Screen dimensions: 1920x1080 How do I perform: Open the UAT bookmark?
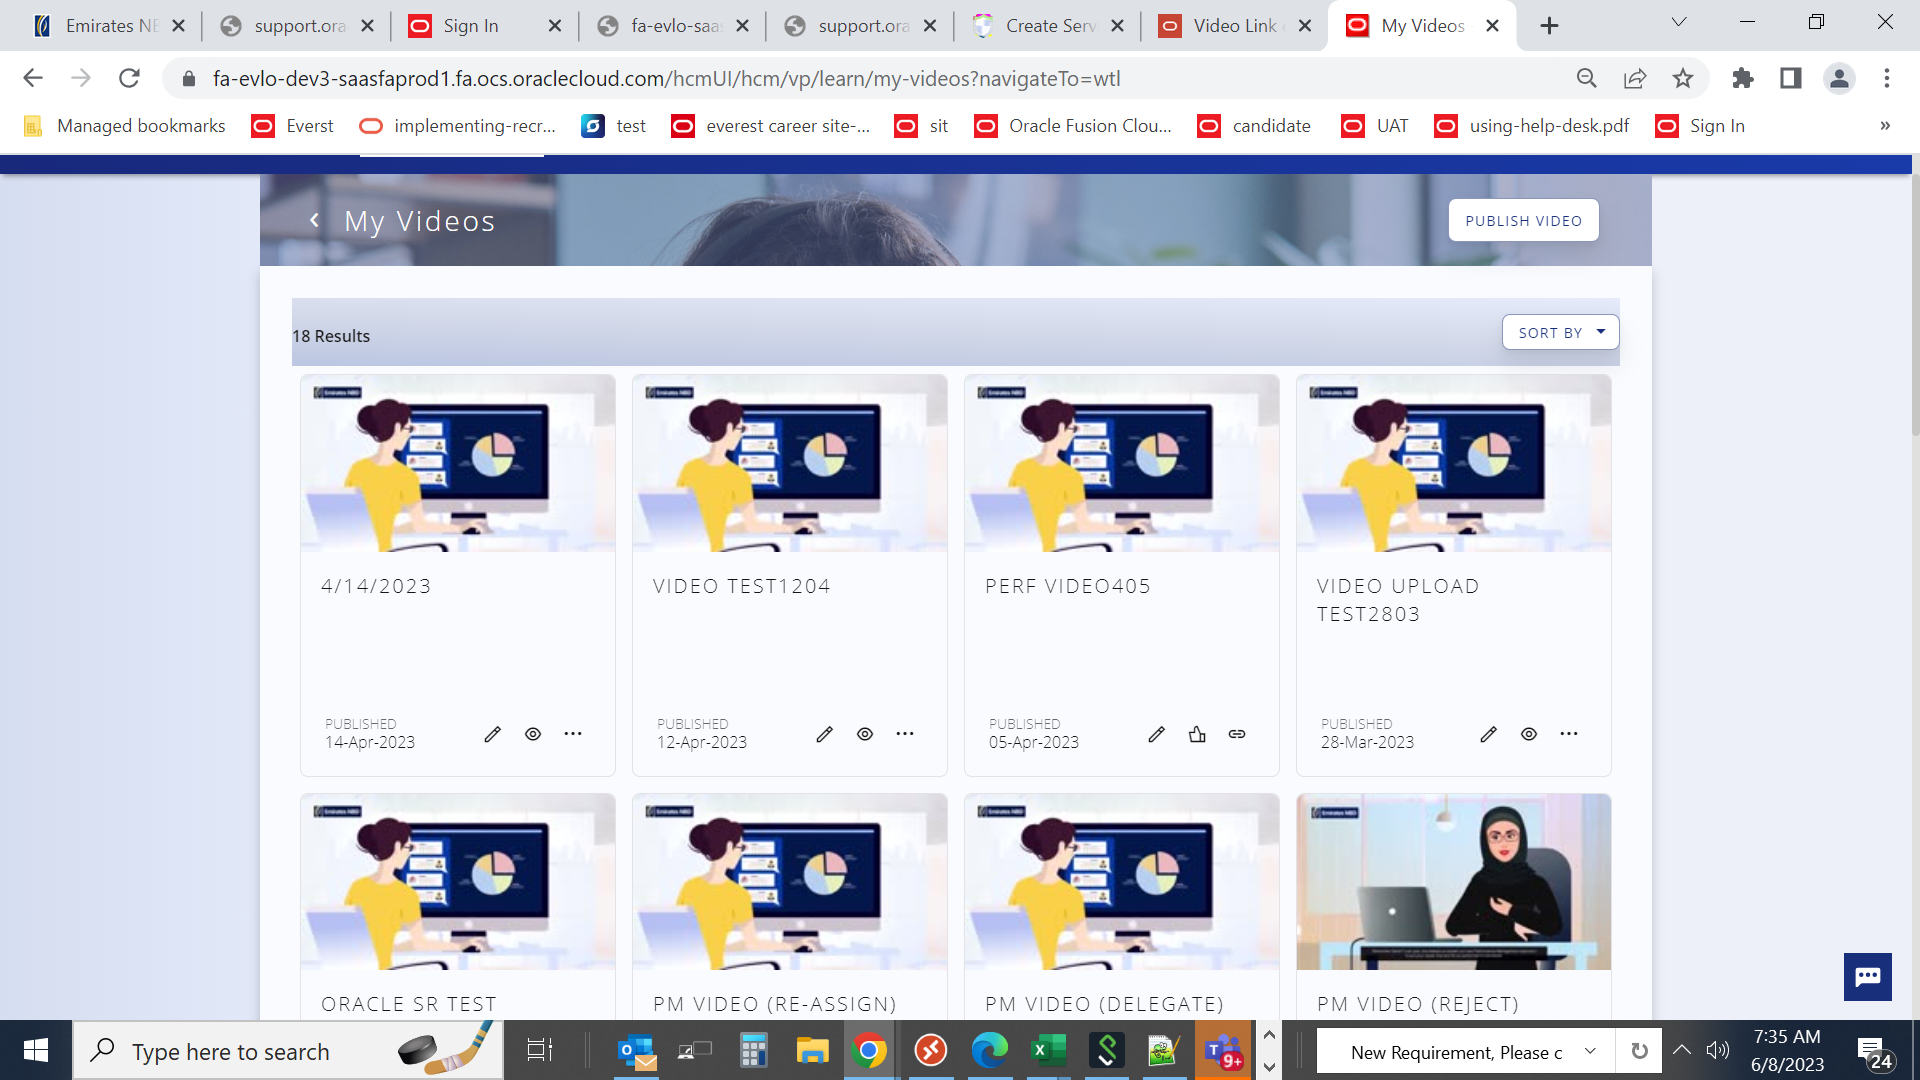(x=1375, y=126)
